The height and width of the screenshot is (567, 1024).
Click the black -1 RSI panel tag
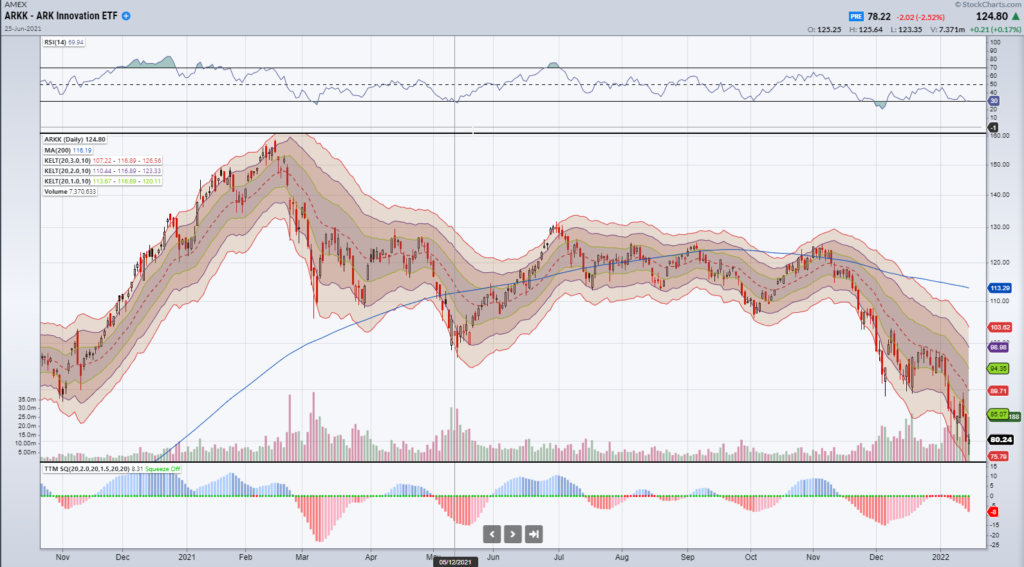(x=993, y=127)
